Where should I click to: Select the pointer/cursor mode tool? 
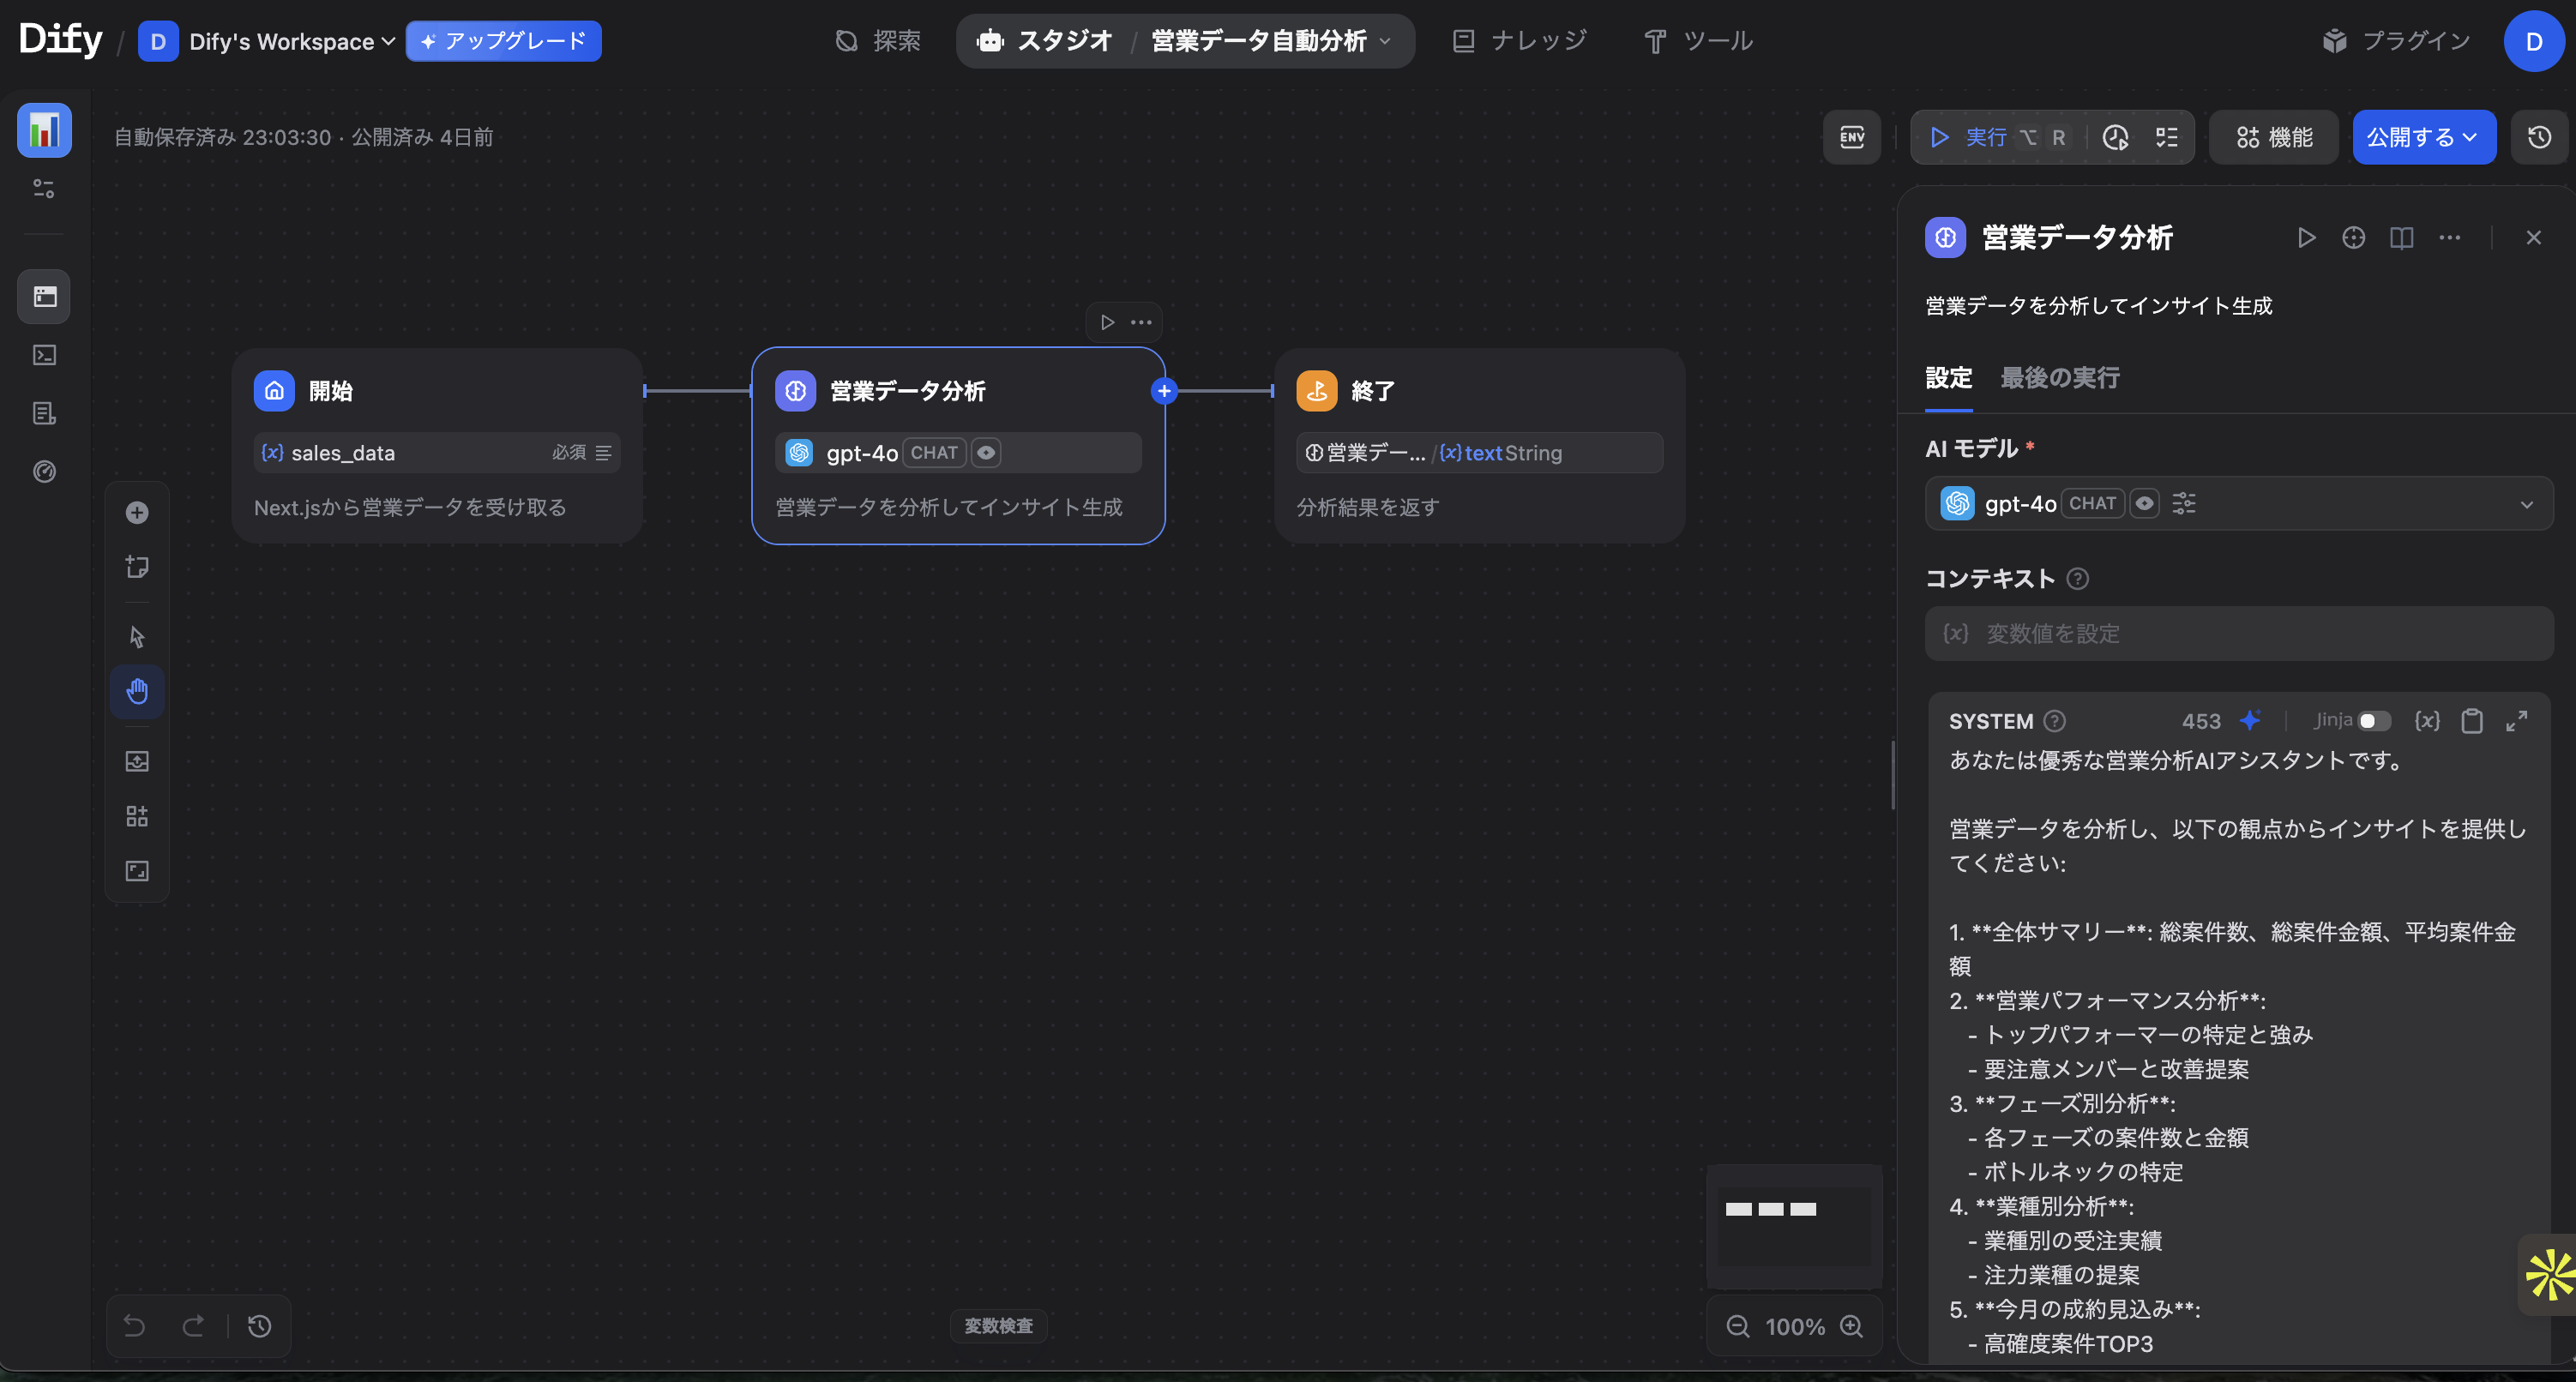137,637
